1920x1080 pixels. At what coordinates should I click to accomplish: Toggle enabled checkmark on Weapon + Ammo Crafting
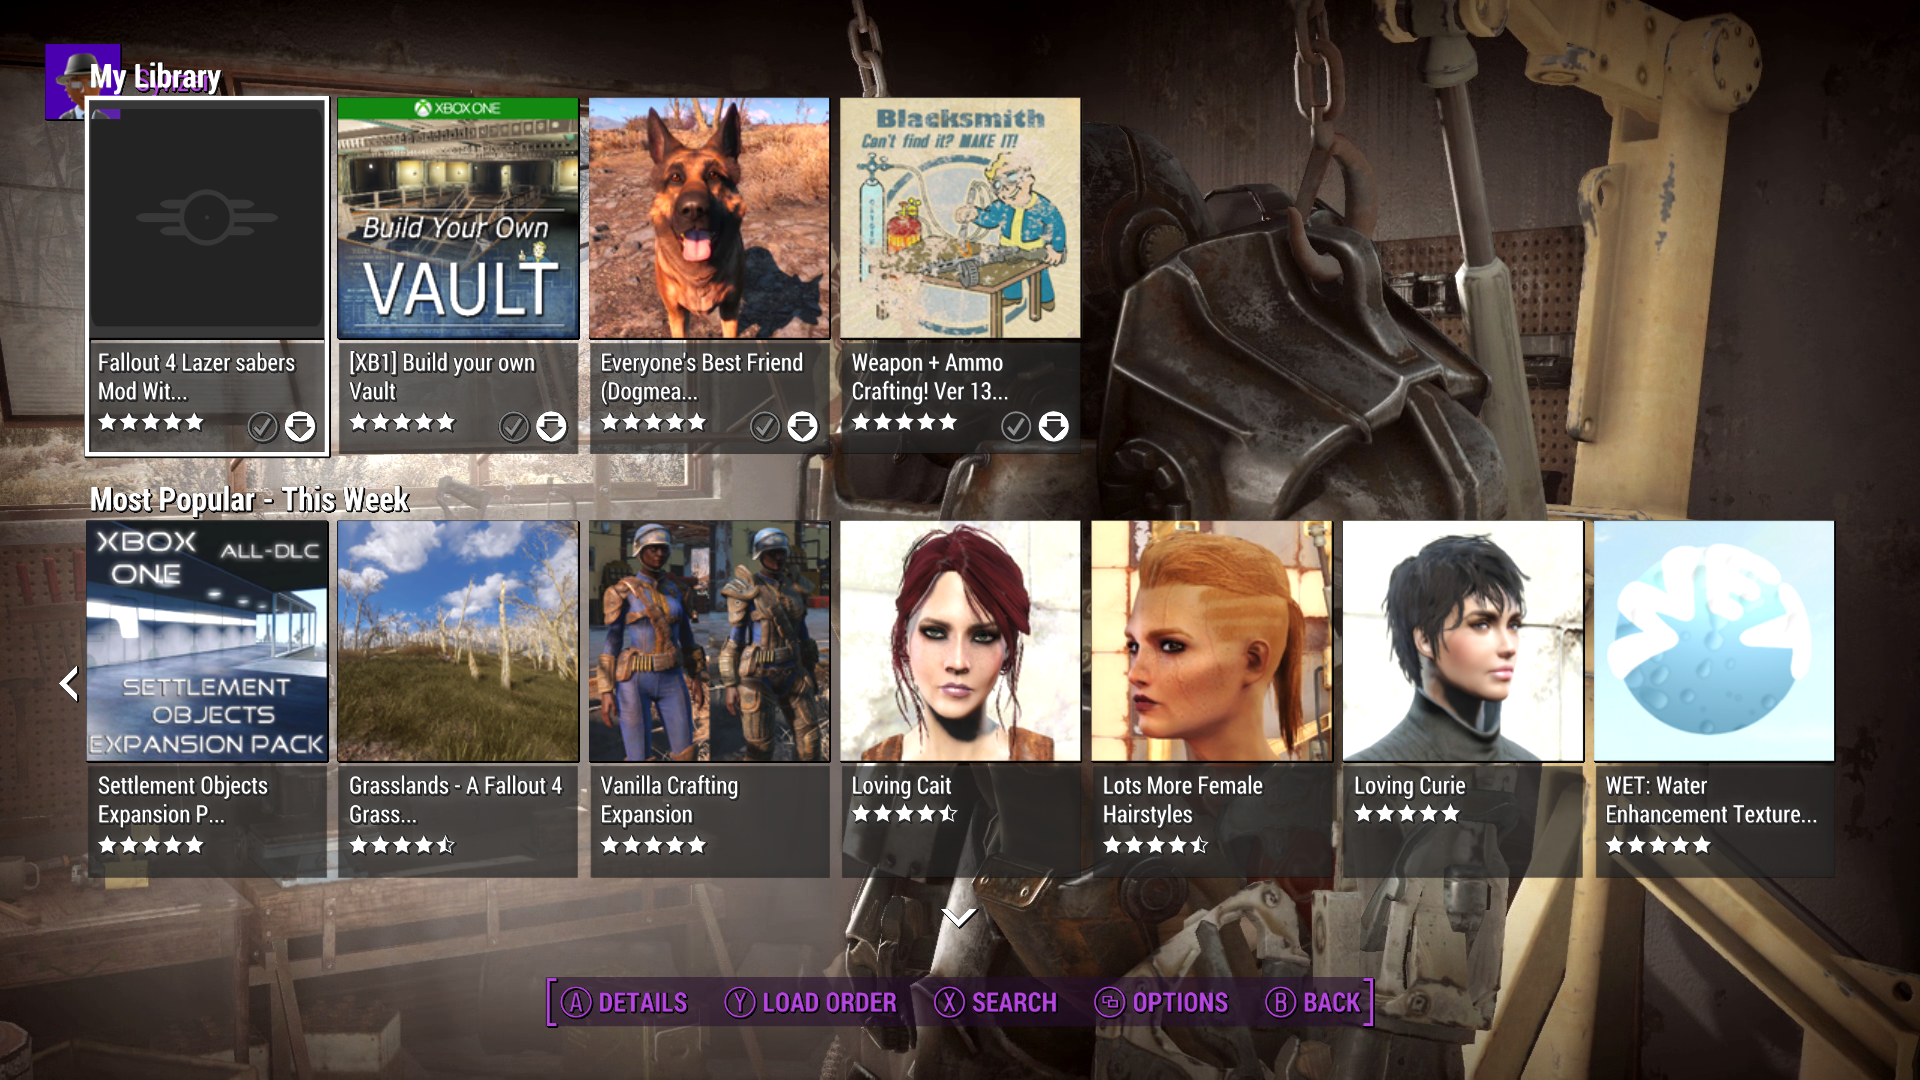(1015, 427)
